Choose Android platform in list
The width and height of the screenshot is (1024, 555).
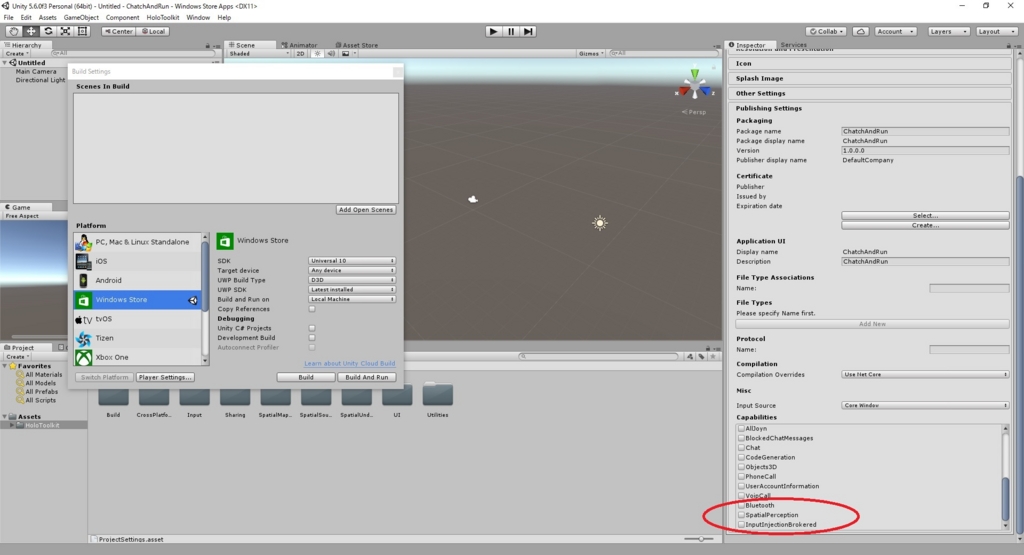pos(137,281)
